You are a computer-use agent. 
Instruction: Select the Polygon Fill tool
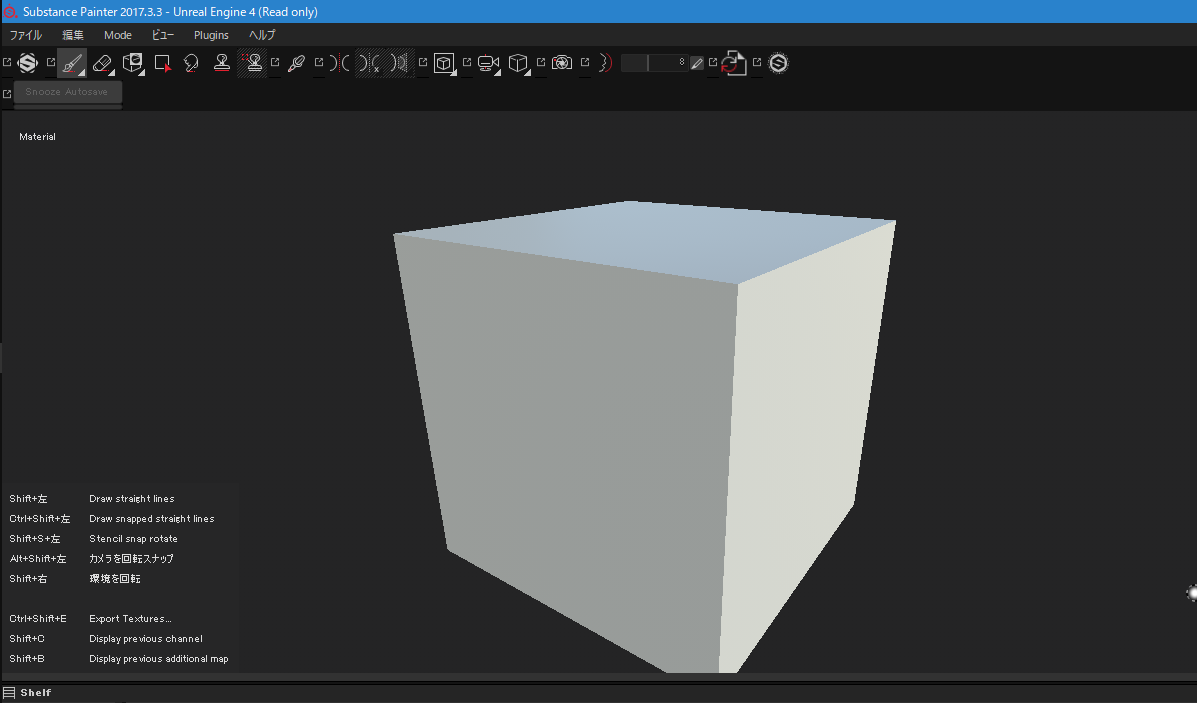pos(163,63)
